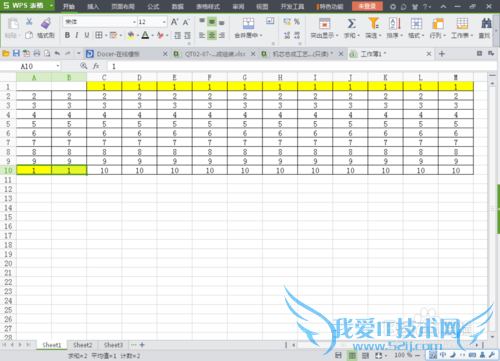Apply the fill color bucket
The height and width of the screenshot is (361, 500).
tap(131, 35)
